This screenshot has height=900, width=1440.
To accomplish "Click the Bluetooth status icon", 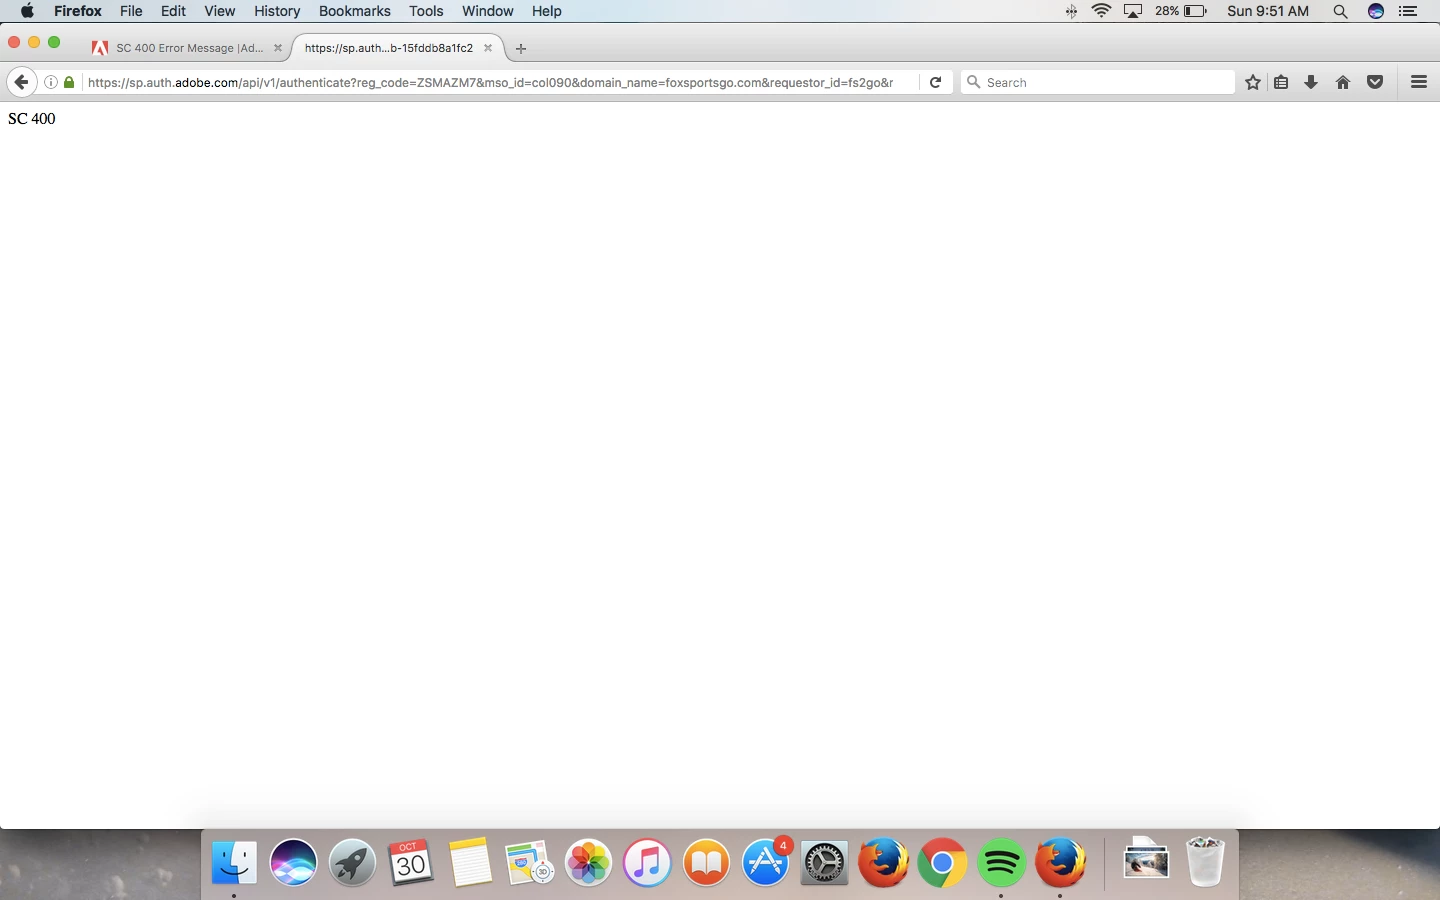I will 1071,11.
